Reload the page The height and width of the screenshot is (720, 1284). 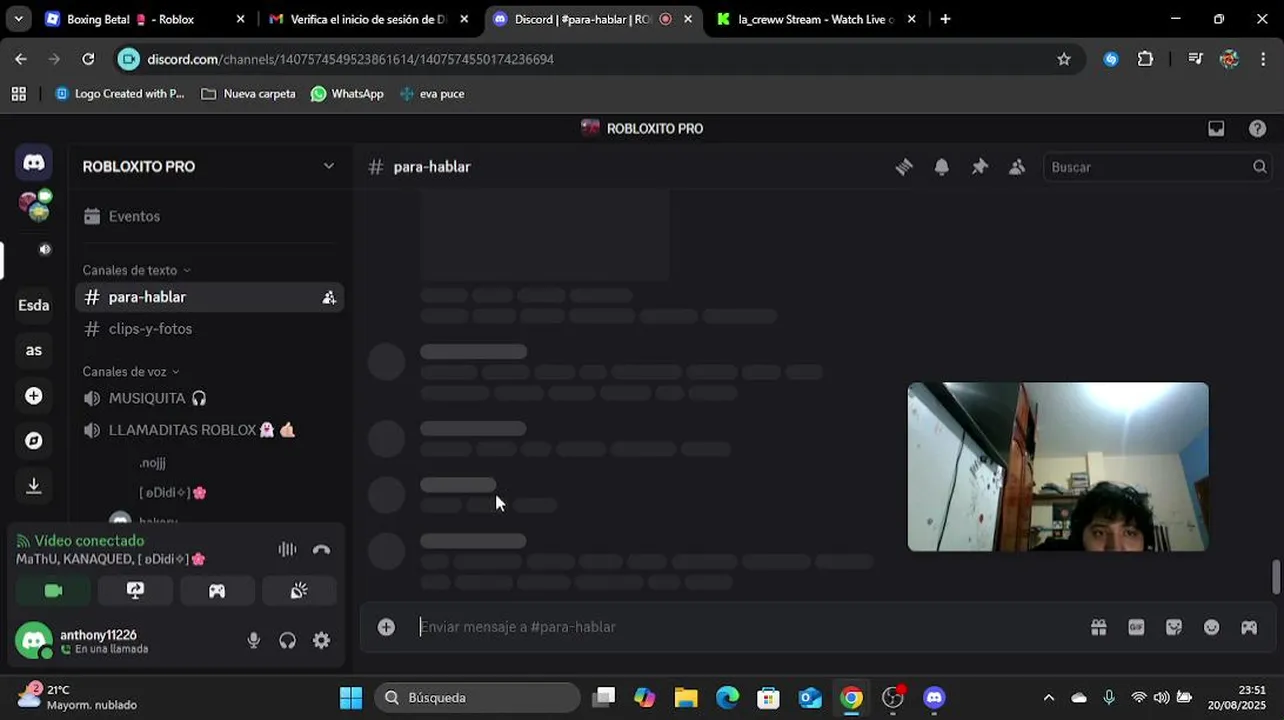pyautogui.click(x=88, y=59)
